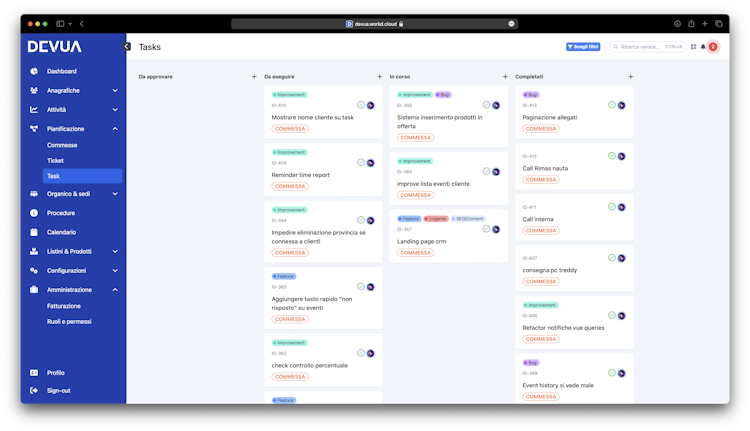The image size is (750, 431).
Task: Go back with browser back arrow
Action: pos(82,23)
